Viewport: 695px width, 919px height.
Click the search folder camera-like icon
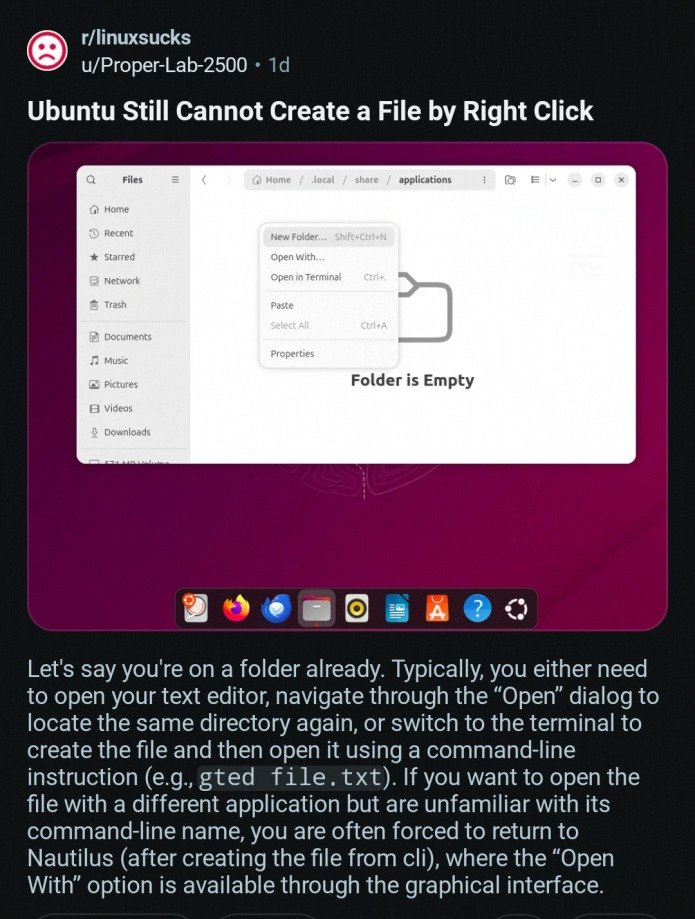tap(510, 180)
